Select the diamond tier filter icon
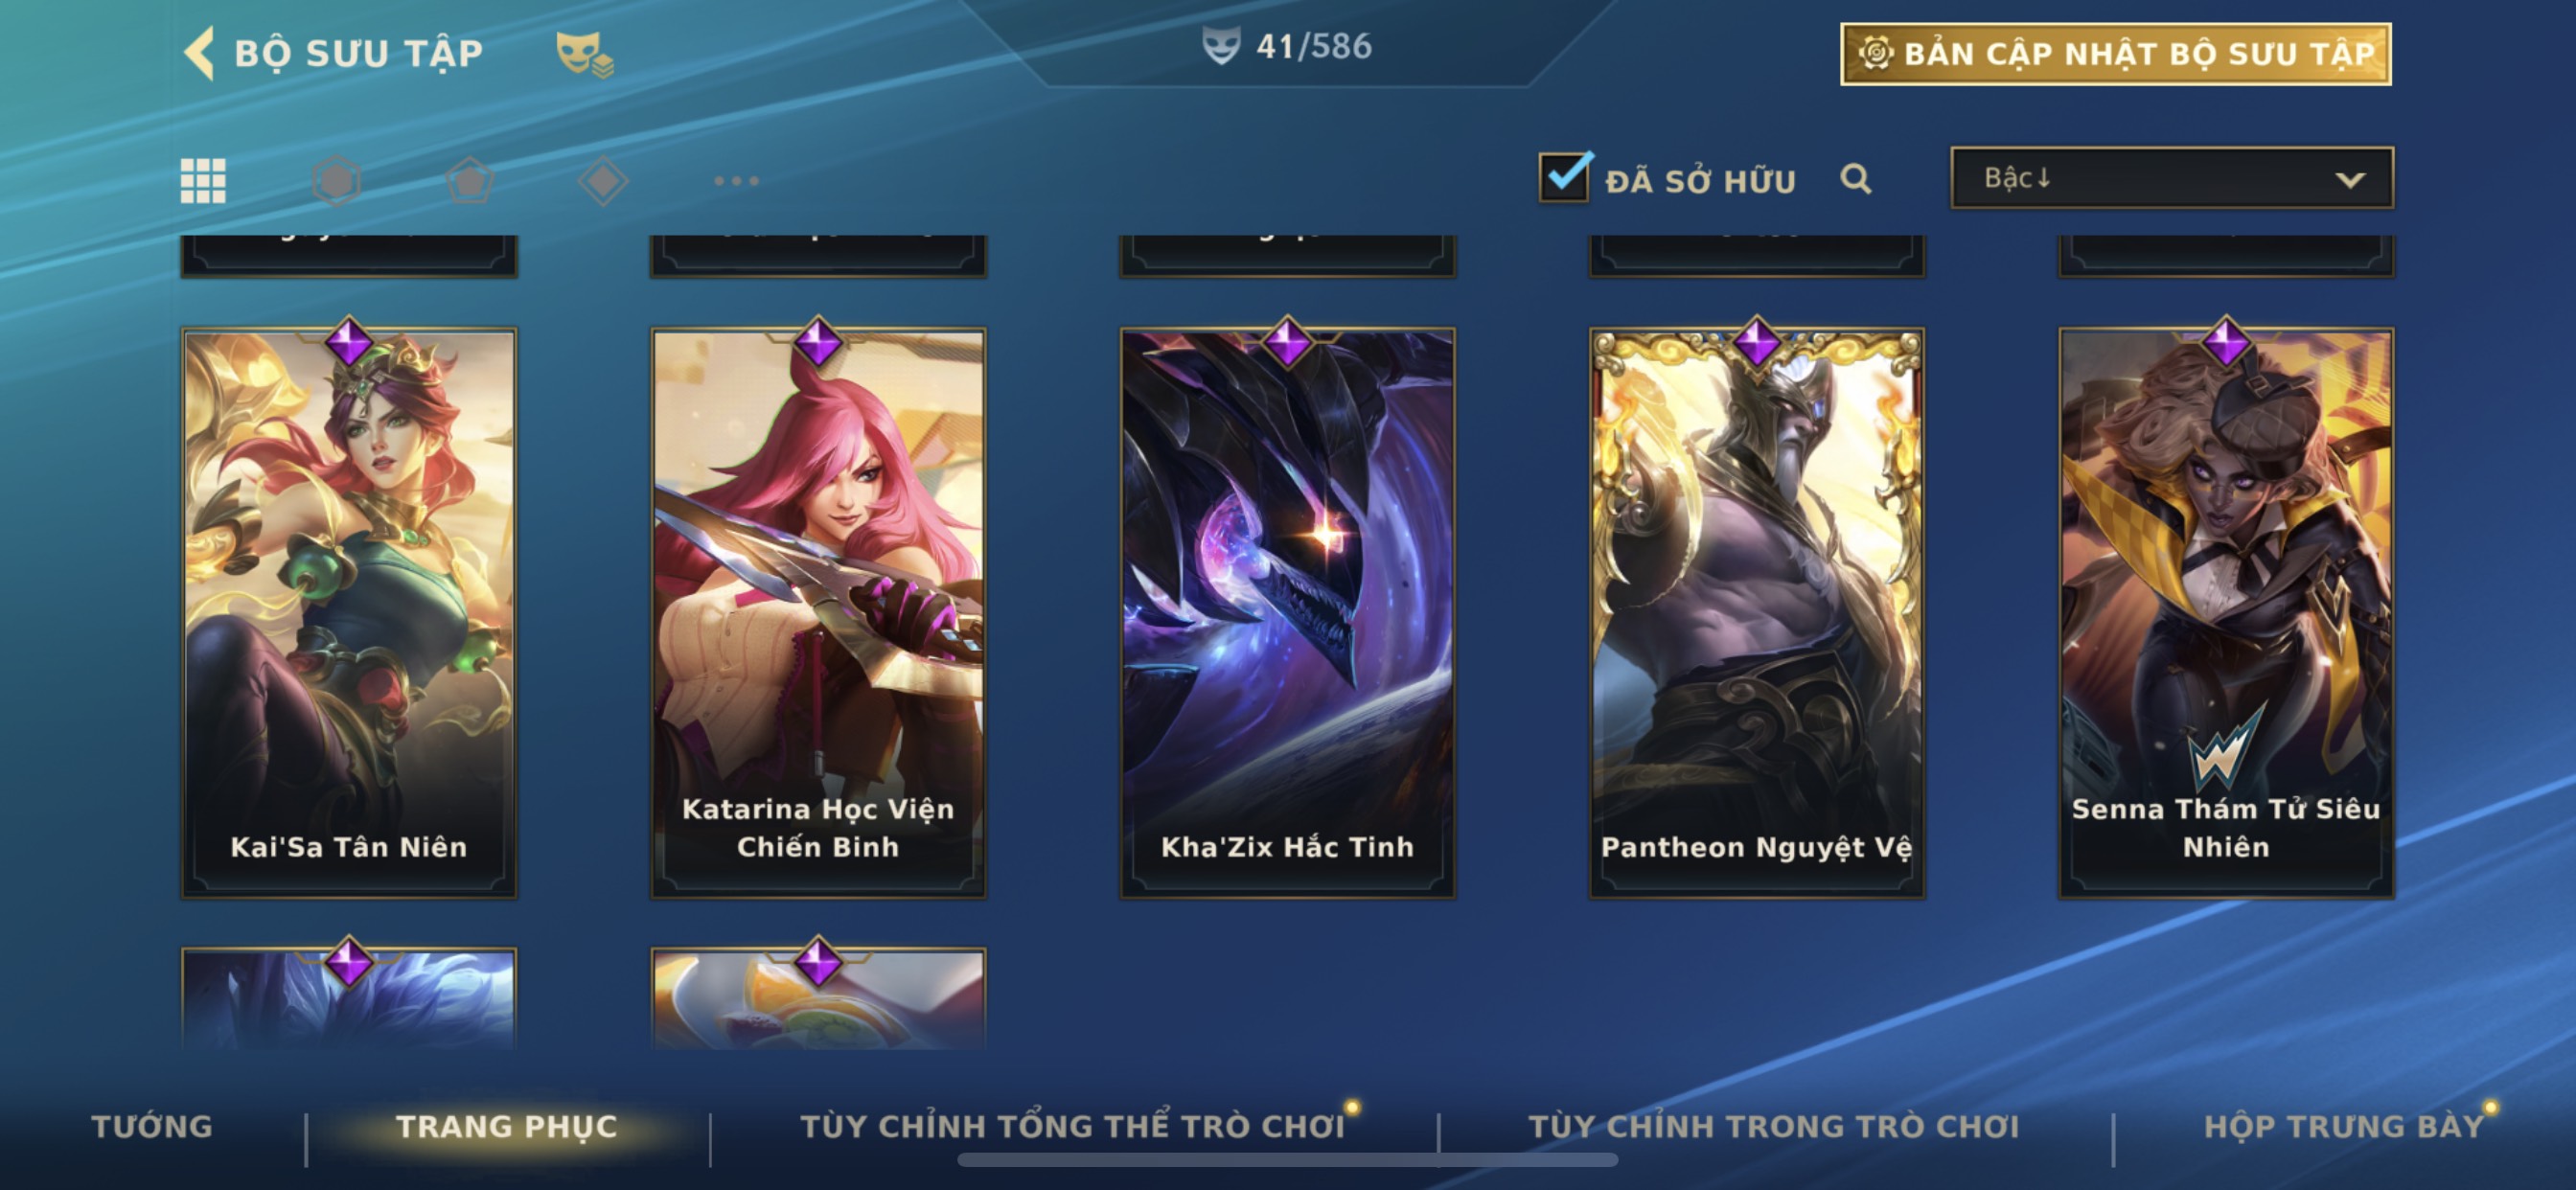 coord(603,181)
